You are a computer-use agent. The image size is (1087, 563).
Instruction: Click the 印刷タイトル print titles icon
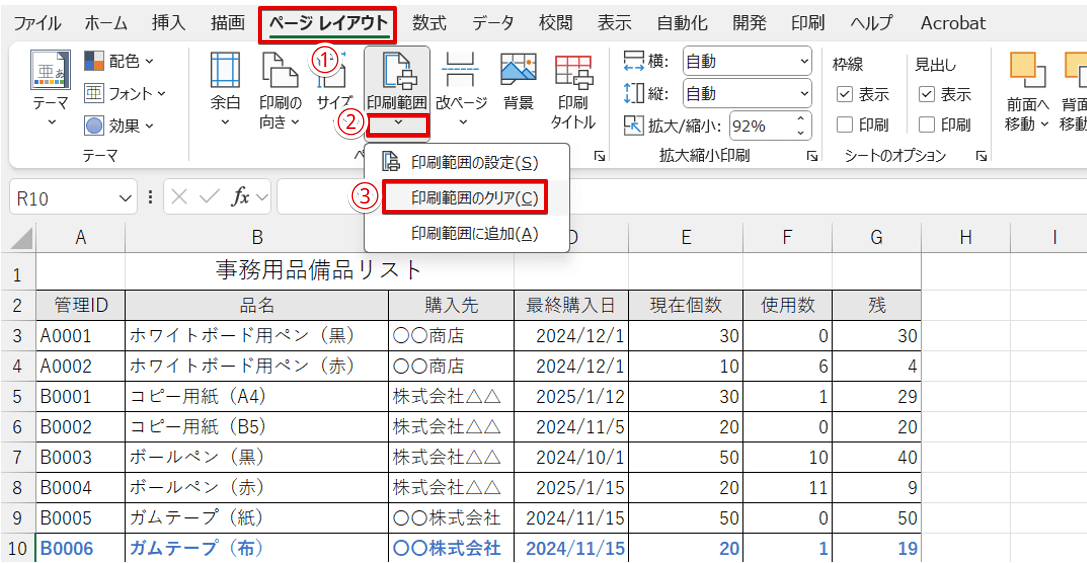[573, 71]
